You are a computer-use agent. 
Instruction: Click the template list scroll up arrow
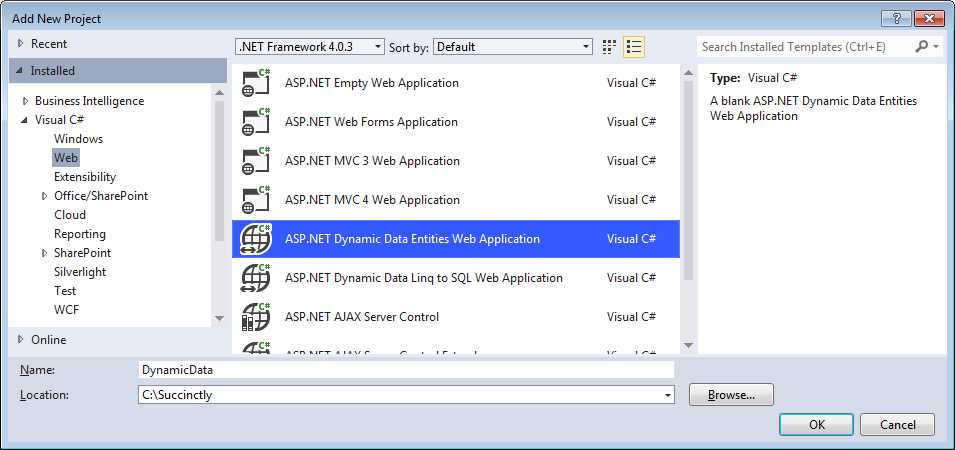click(x=688, y=73)
